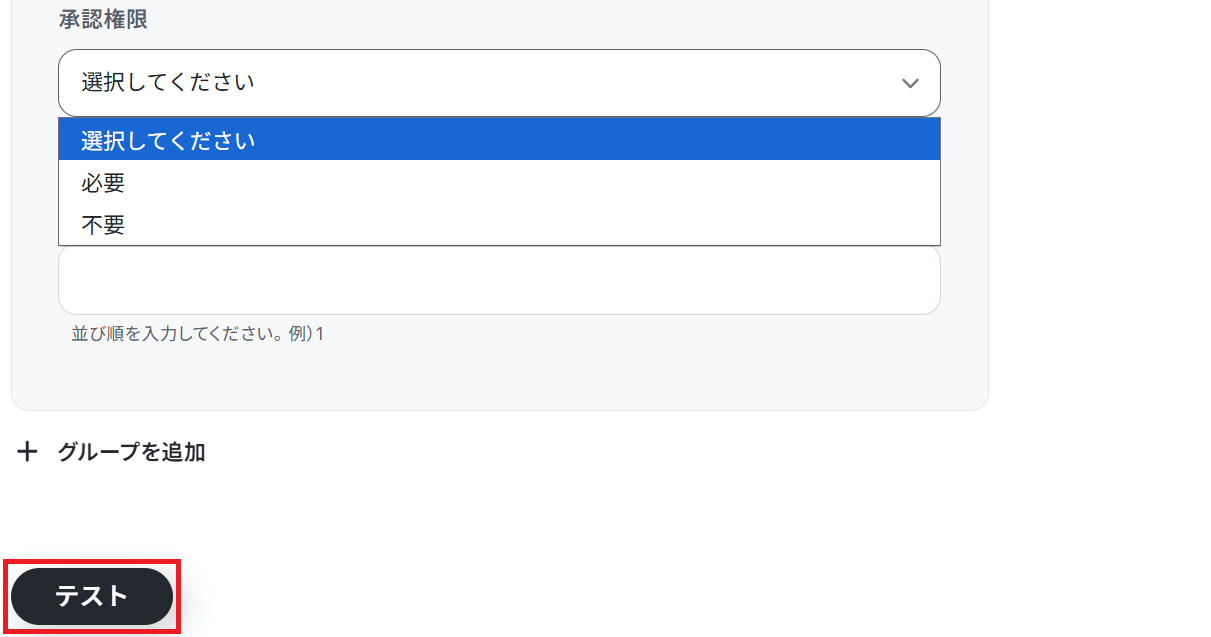Screen dimensions: 1211x637
Task: Open the 承認権限 combo box
Action: [498, 83]
